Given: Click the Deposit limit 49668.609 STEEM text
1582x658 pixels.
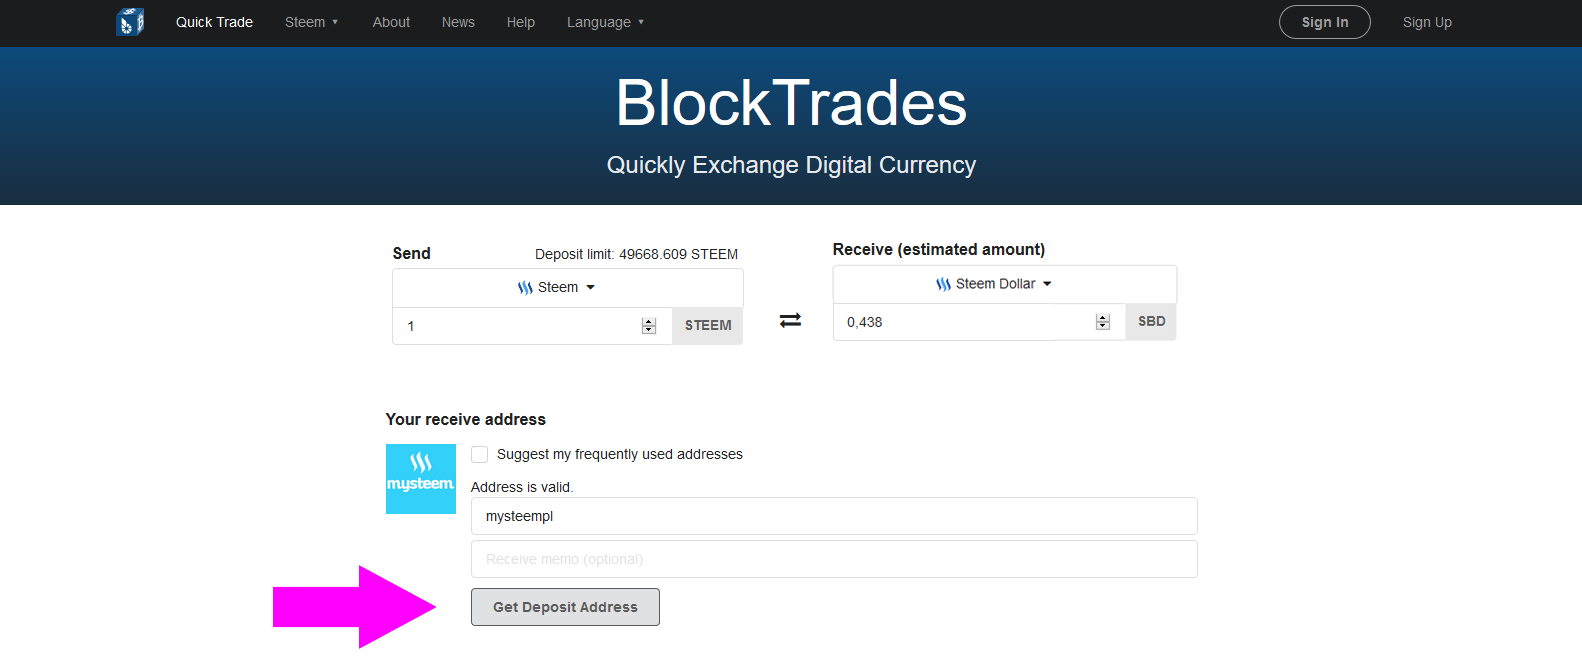Looking at the screenshot, I should pyautogui.click(x=636, y=254).
